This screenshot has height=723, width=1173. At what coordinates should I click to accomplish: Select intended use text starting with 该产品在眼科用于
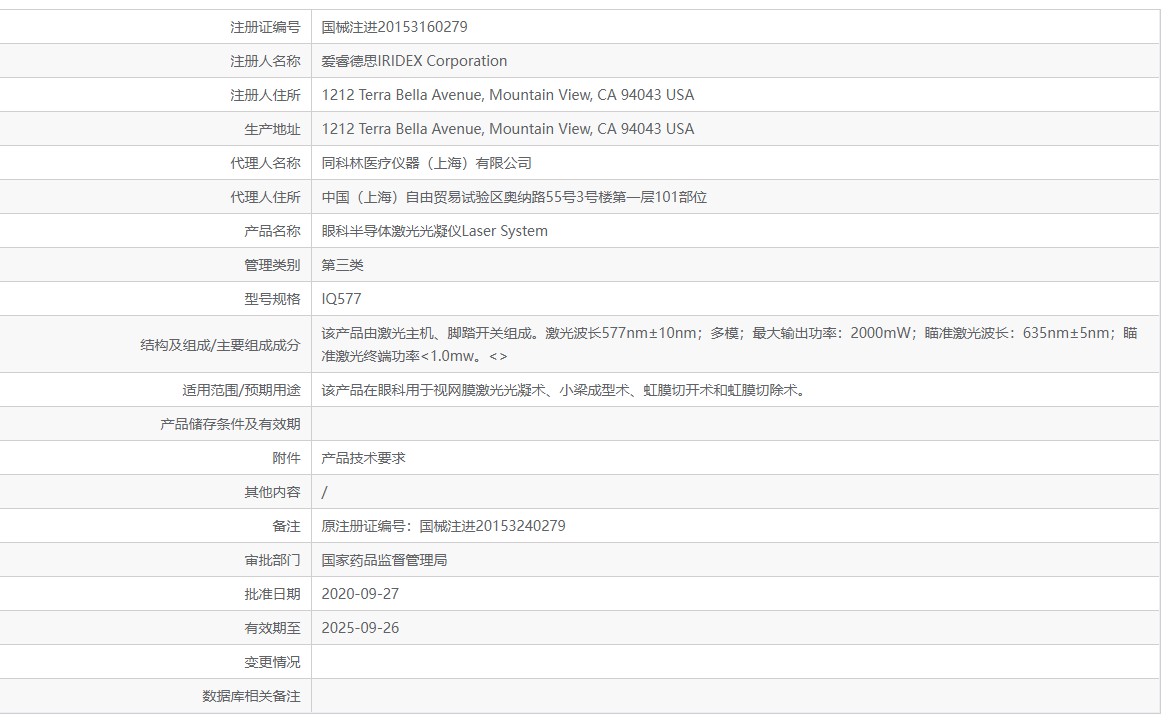point(566,390)
